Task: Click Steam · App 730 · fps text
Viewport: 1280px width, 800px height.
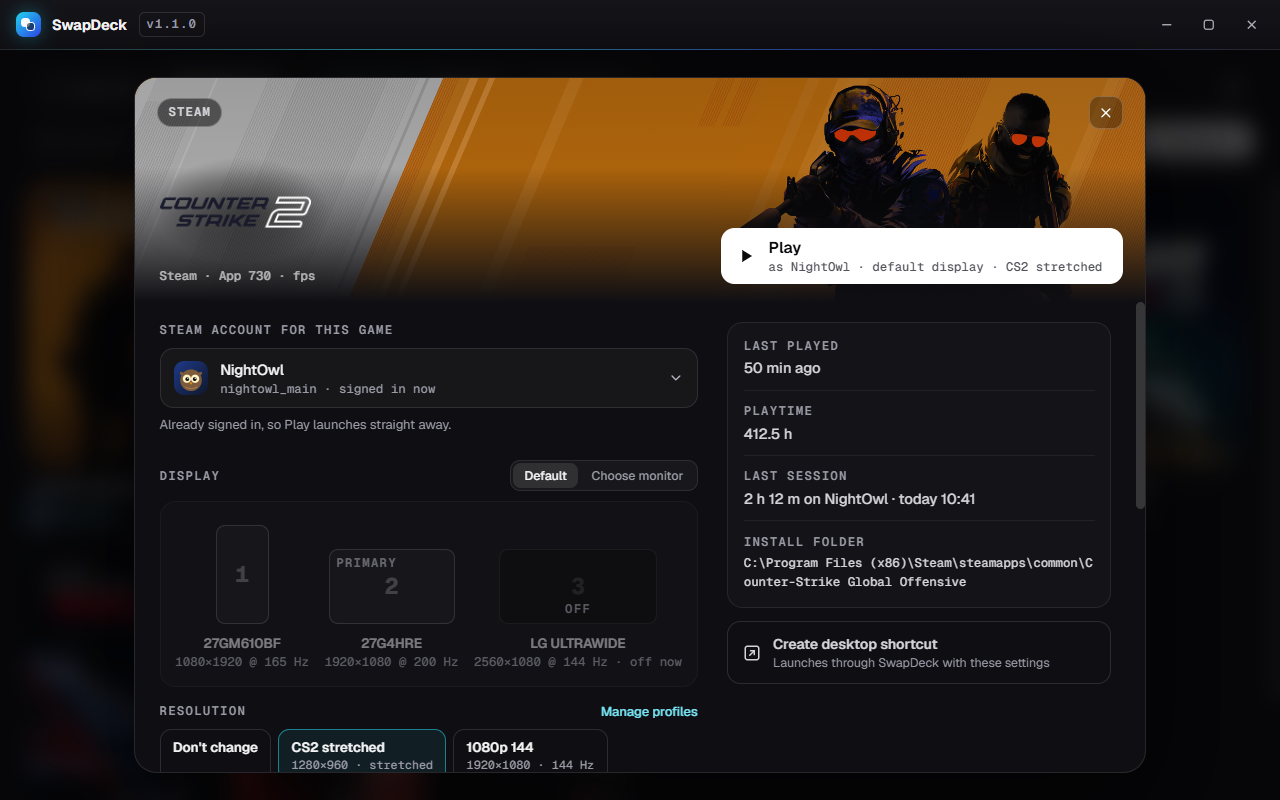Action: pos(237,276)
